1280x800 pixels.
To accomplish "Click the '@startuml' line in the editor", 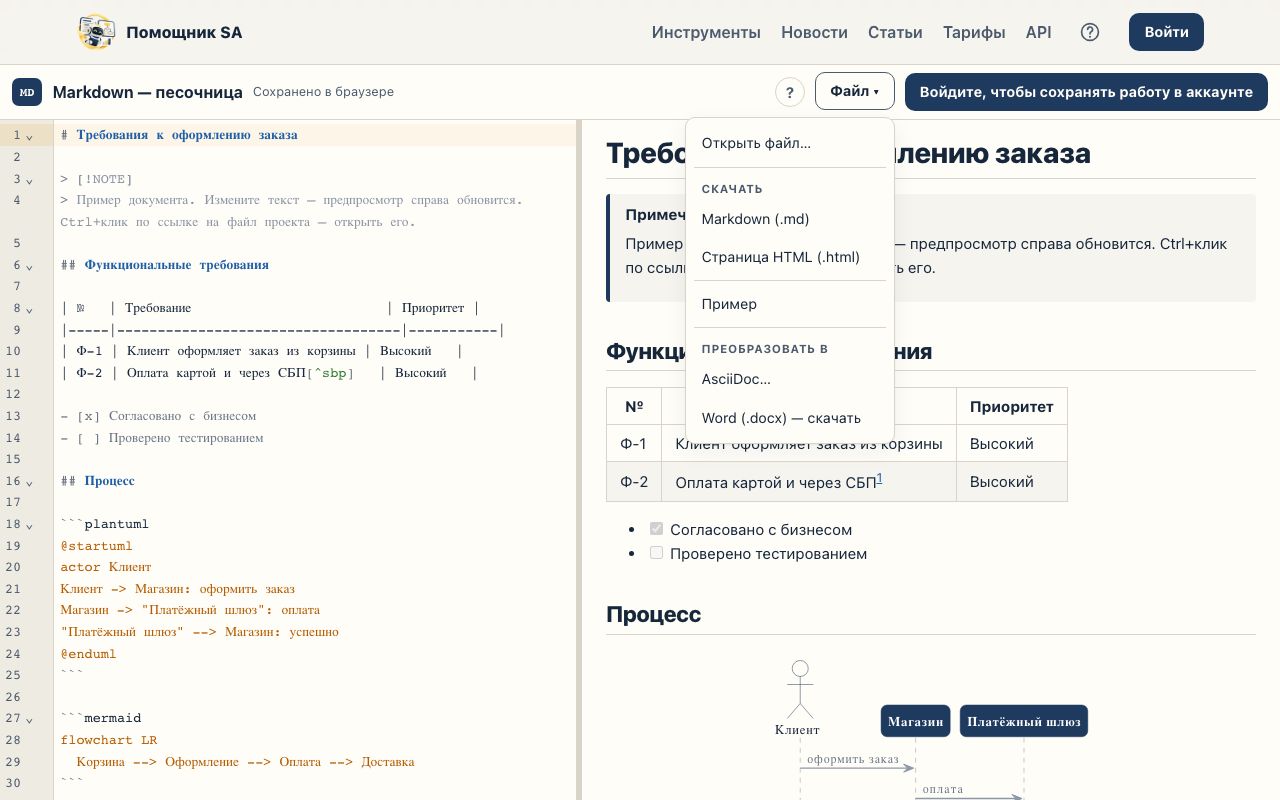I will coord(316,546).
